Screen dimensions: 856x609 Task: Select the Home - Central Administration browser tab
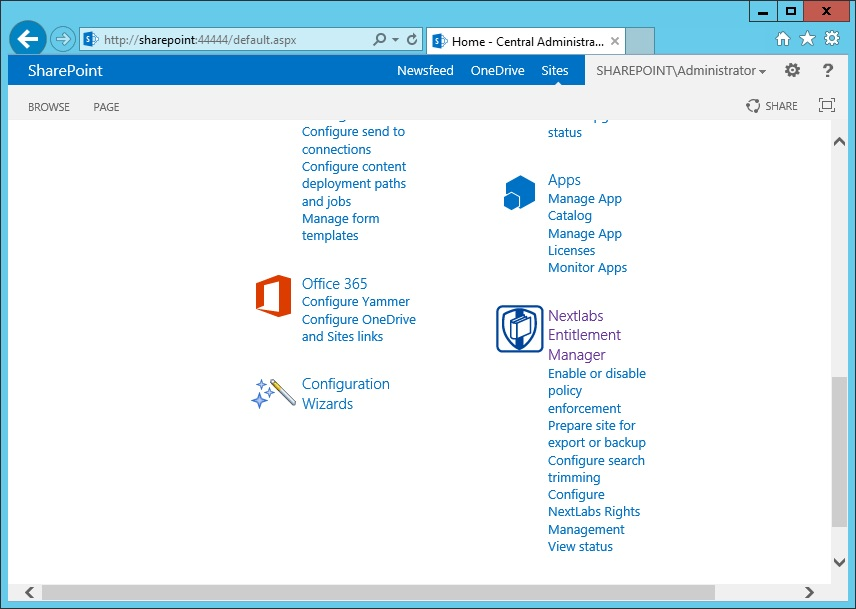pyautogui.click(x=525, y=41)
